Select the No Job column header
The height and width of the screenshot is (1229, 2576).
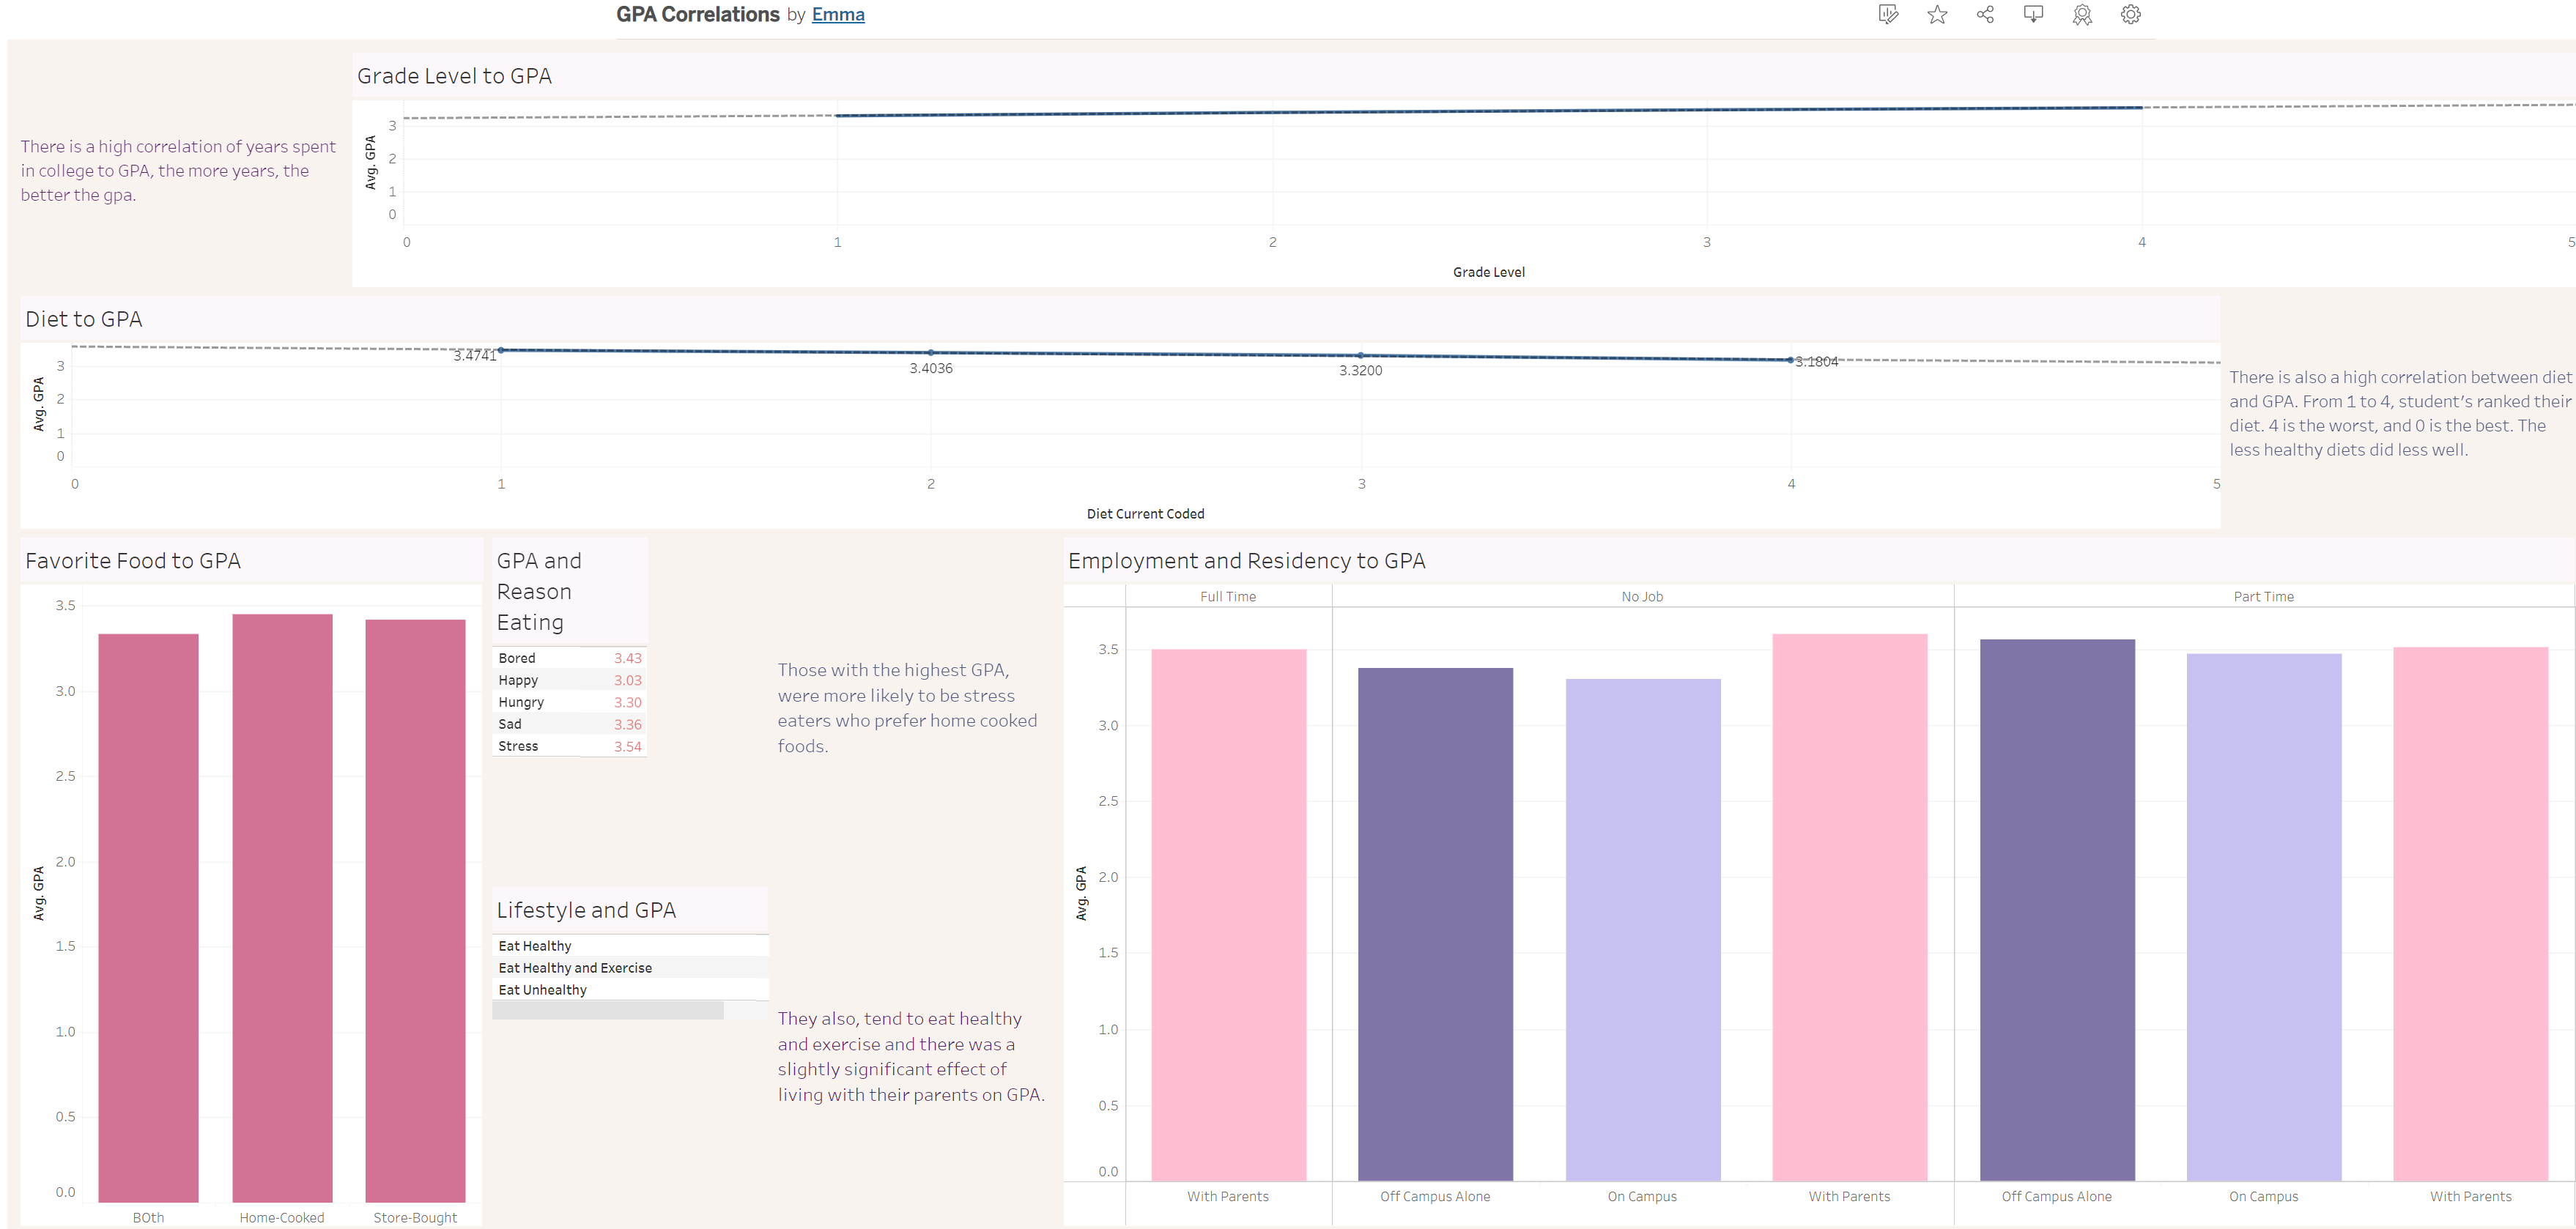(1642, 597)
